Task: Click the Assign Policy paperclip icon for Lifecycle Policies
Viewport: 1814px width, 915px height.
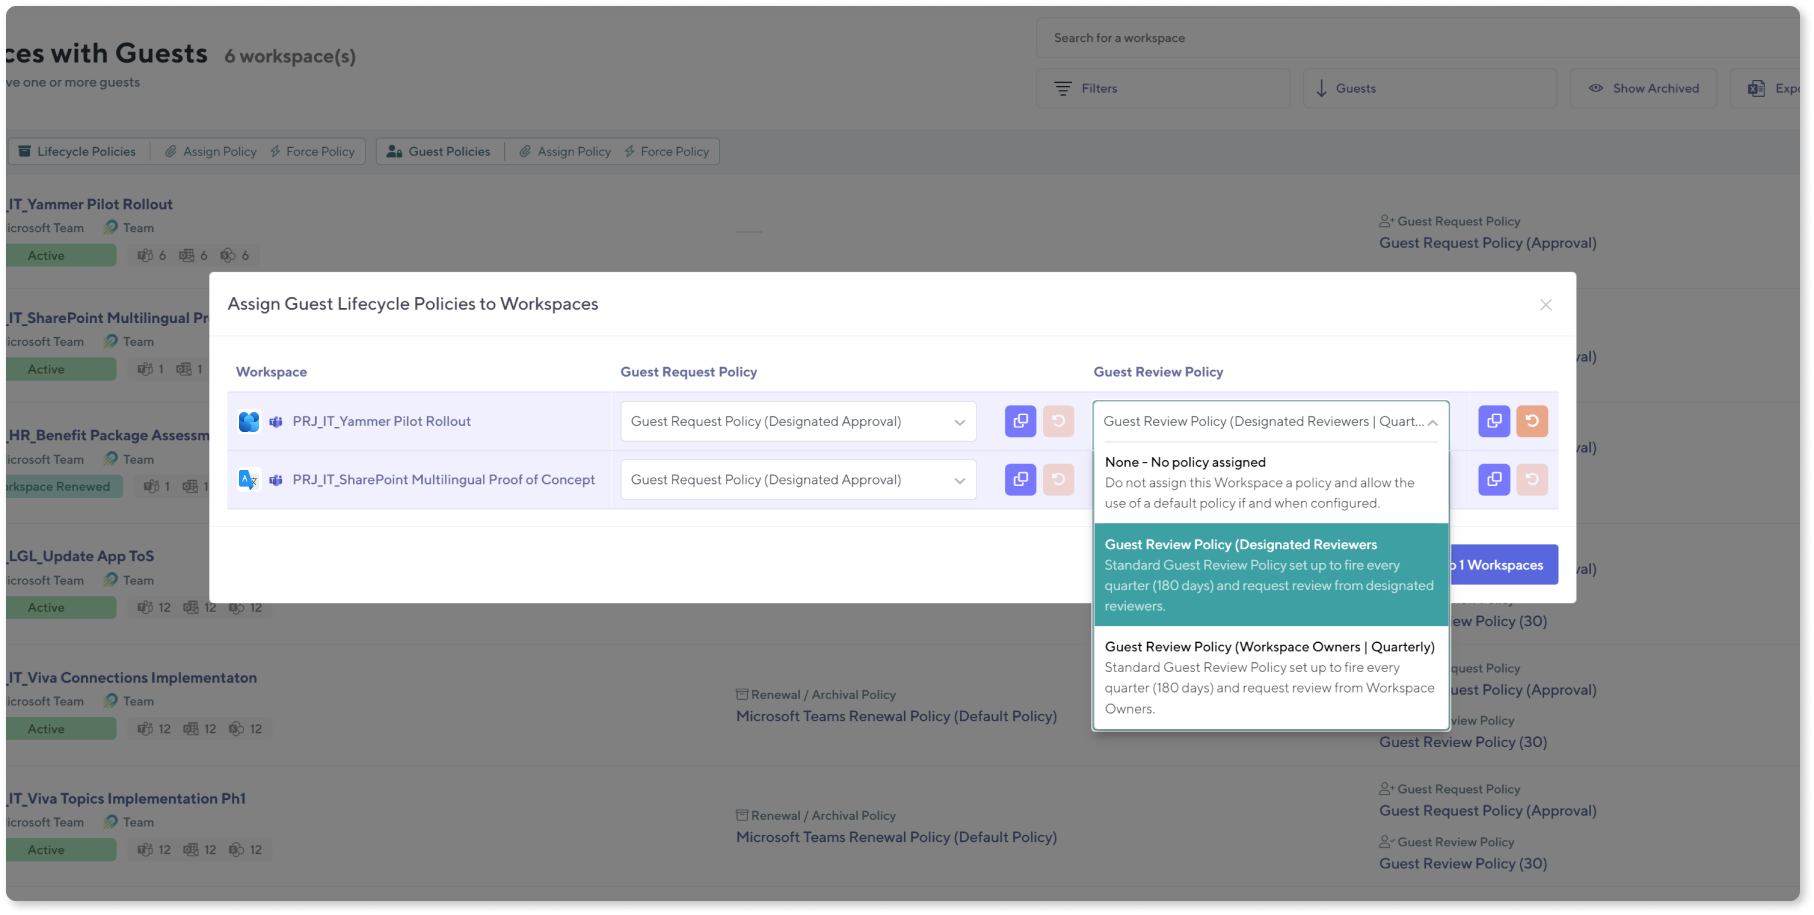Action: (171, 151)
